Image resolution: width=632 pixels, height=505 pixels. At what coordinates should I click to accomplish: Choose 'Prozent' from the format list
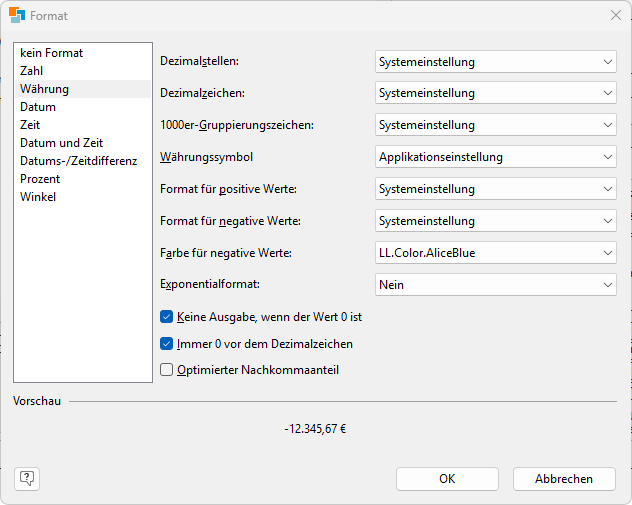(x=40, y=179)
